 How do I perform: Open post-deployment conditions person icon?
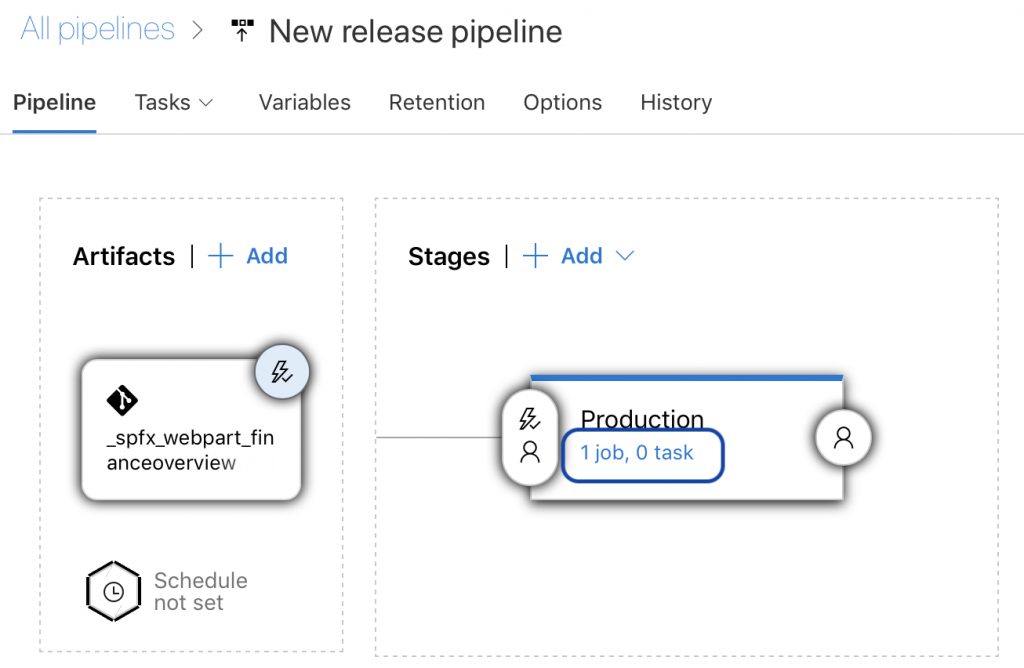point(843,437)
